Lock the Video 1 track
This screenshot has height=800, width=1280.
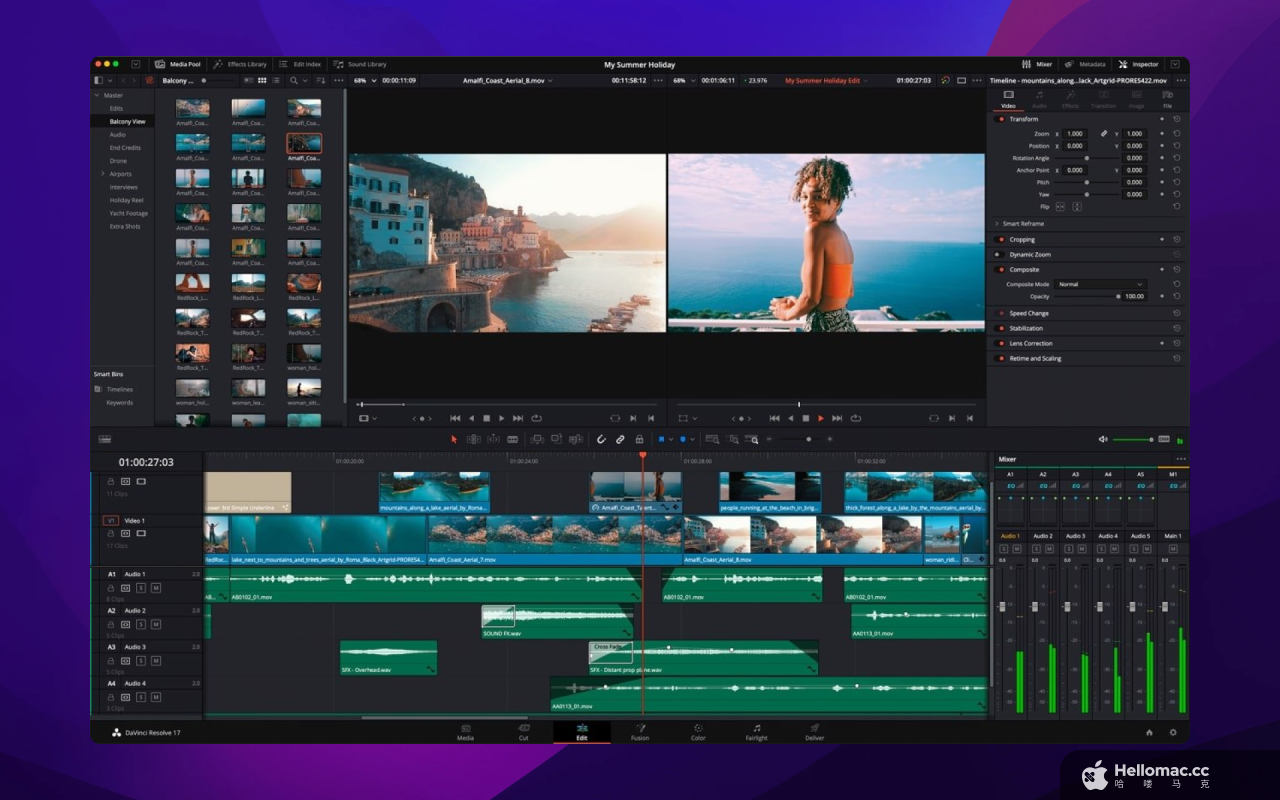[111, 534]
